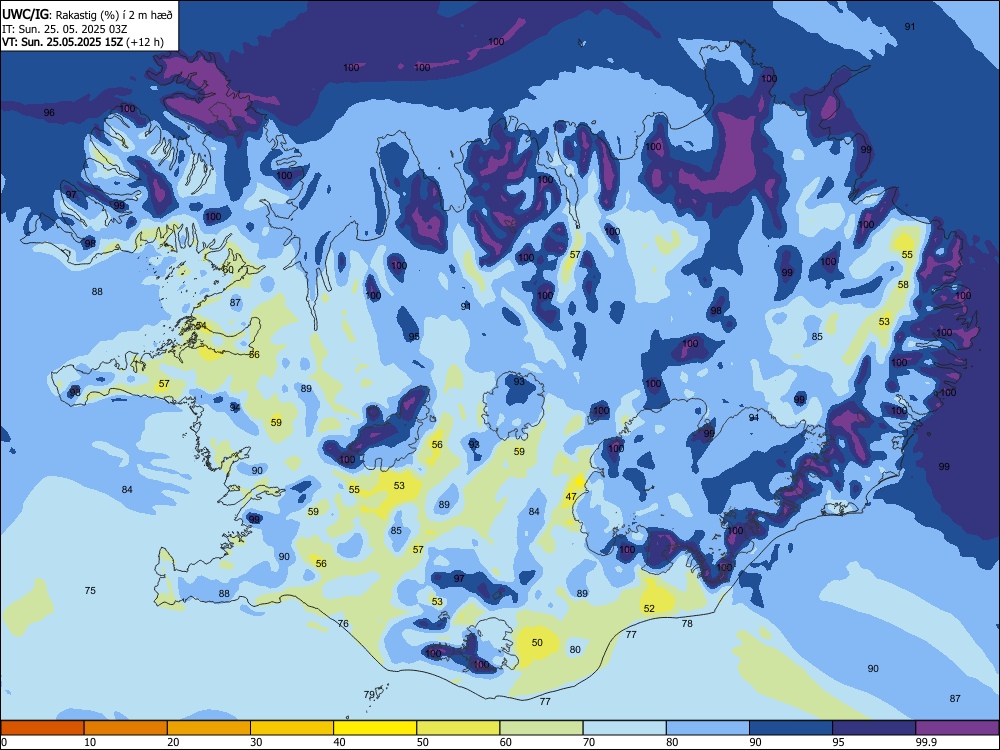Click the '58' humidity value on the map
1000x750 pixels.
pyautogui.click(x=903, y=284)
